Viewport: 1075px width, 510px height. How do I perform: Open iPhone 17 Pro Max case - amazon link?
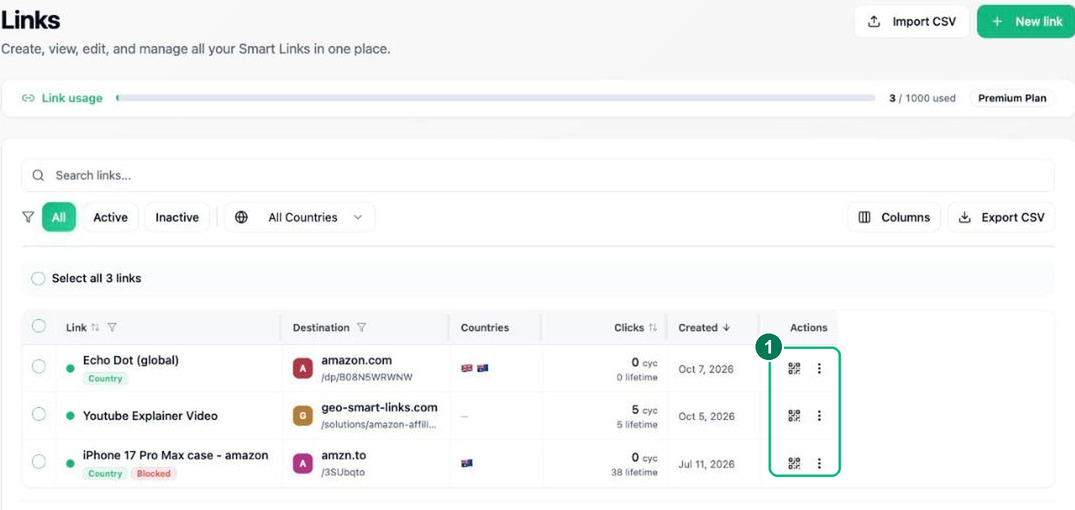pyautogui.click(x=176, y=455)
